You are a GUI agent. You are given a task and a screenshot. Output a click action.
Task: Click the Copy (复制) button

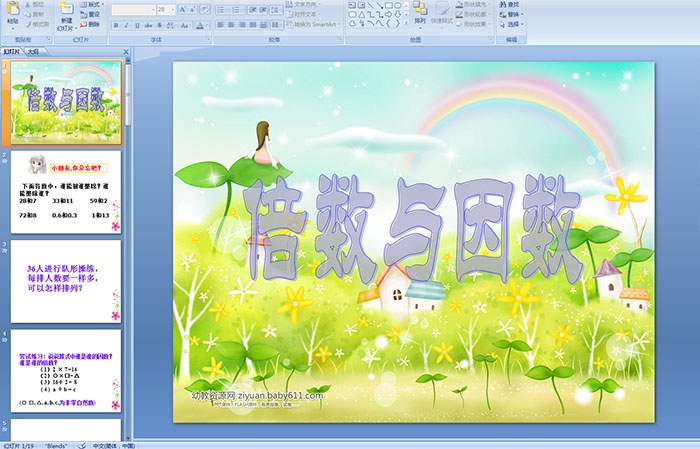(34, 14)
